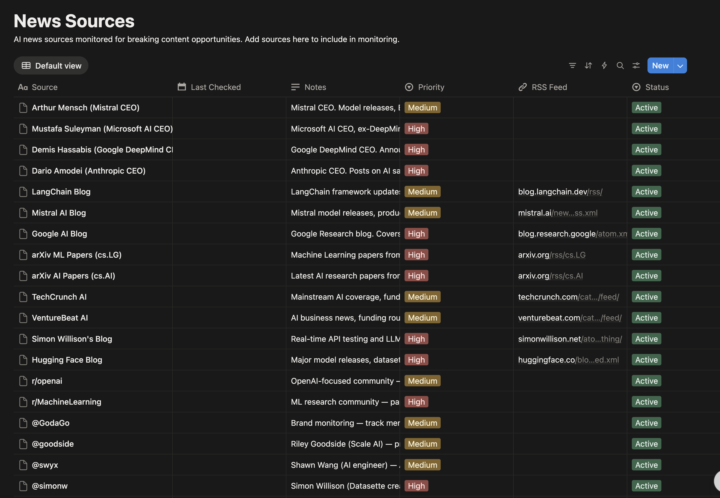Image resolution: width=720 pixels, height=498 pixels.
Task: Open the sort arrows icon
Action: click(588, 66)
